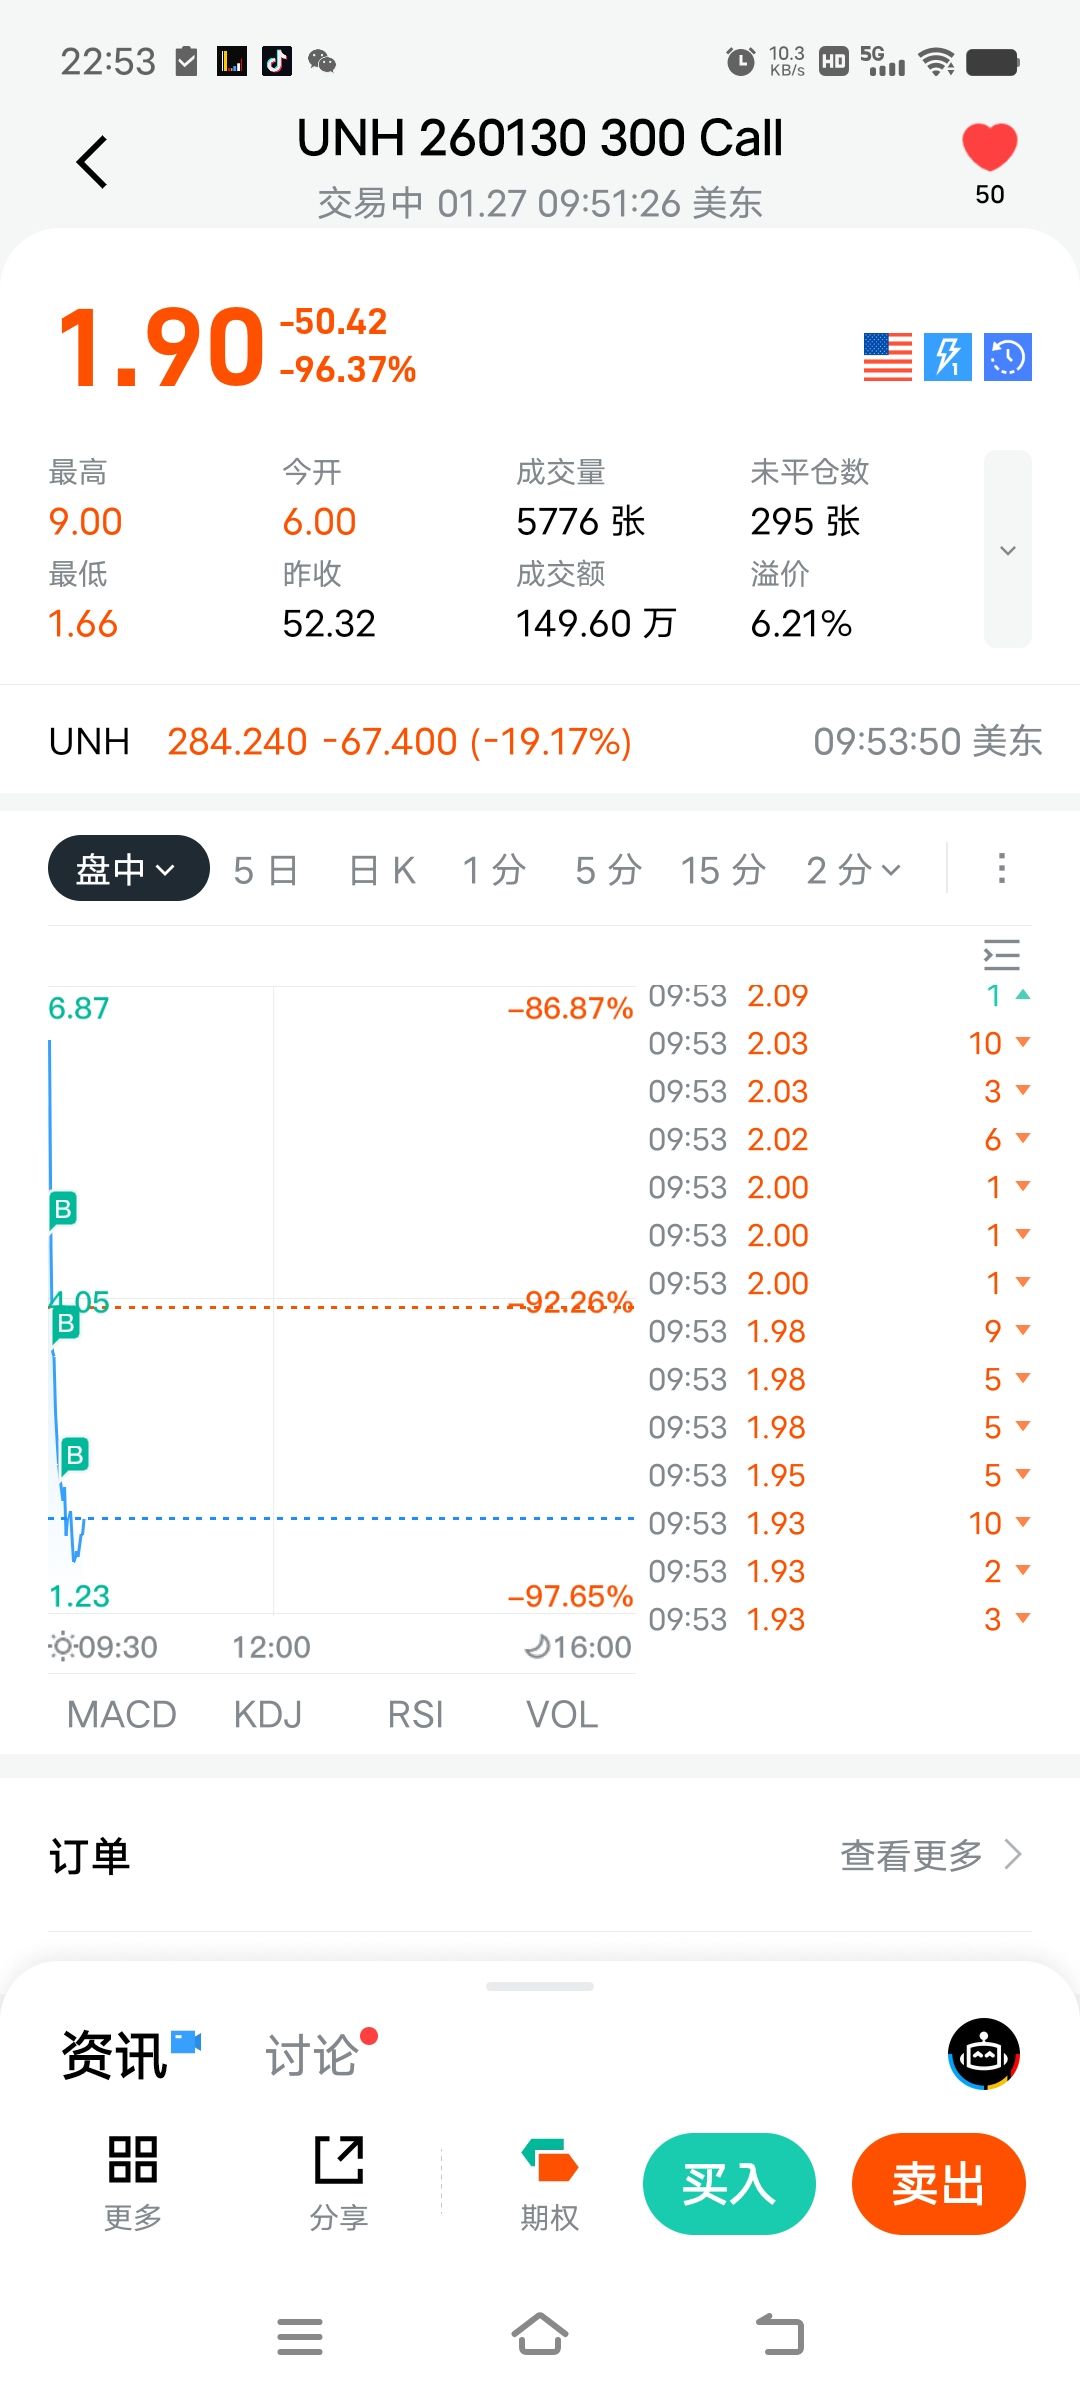Open the 2分 interval dropdown

click(853, 871)
